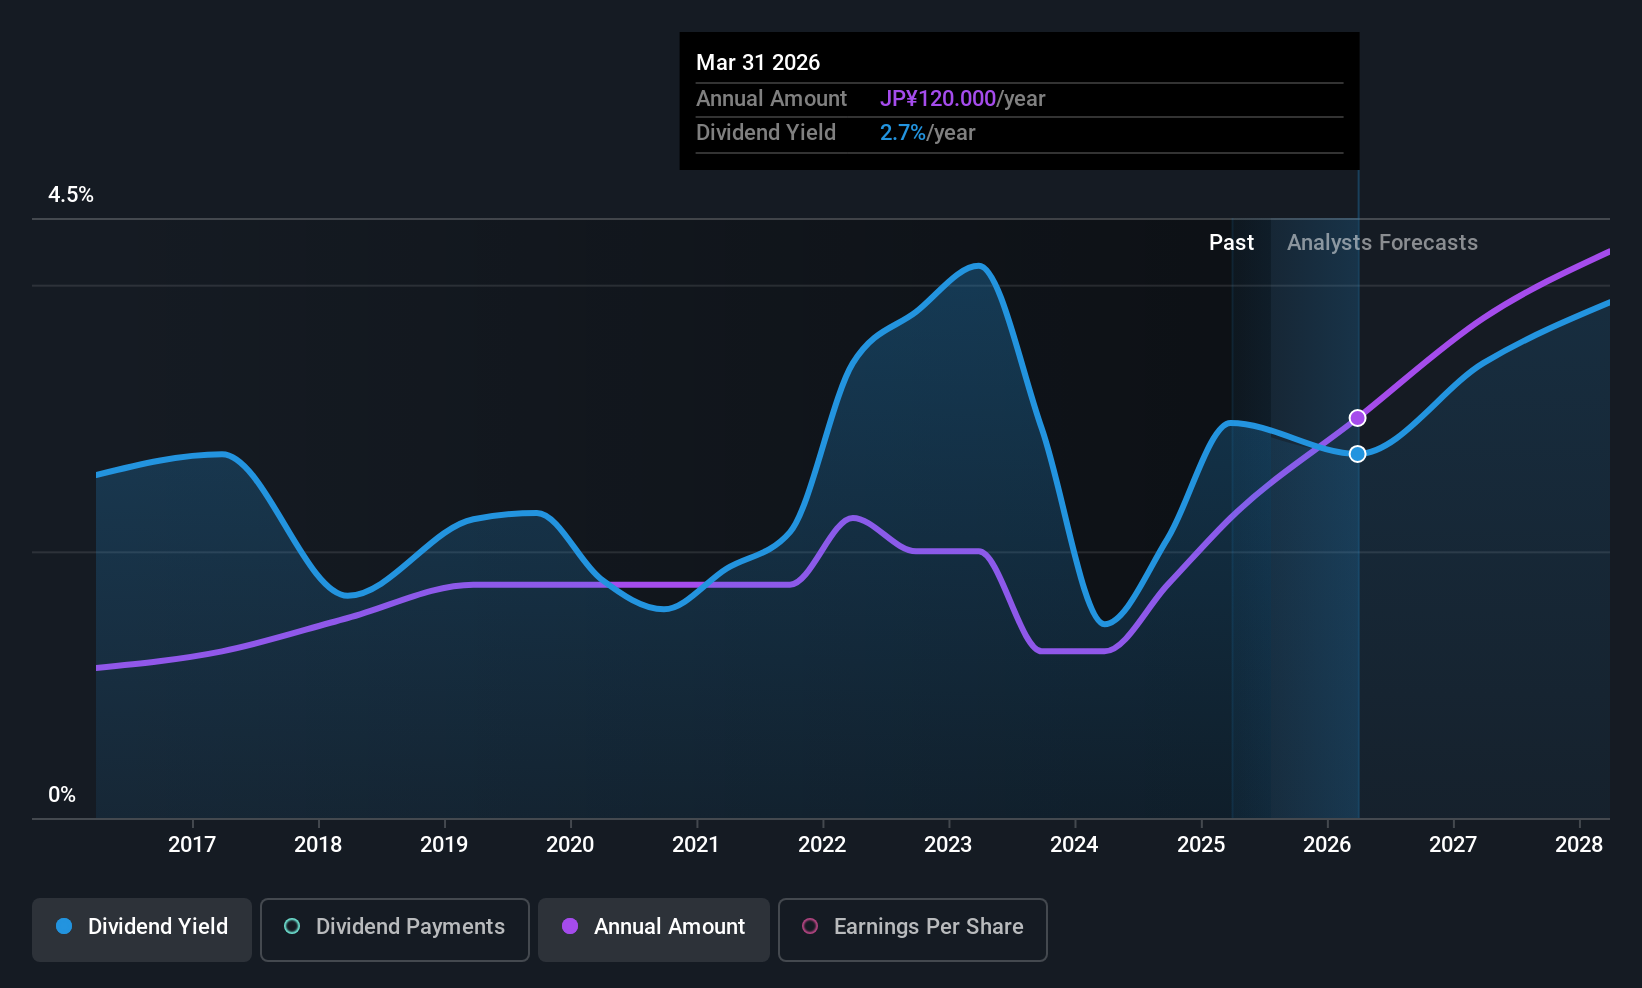
Task: Click the Analysts Forecasts label
Action: click(1382, 242)
